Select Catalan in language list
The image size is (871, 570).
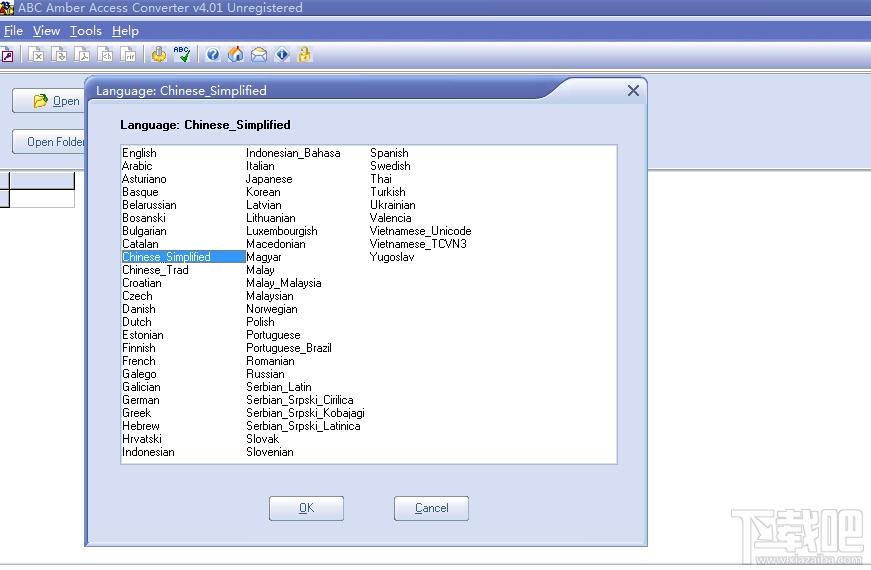pos(140,243)
